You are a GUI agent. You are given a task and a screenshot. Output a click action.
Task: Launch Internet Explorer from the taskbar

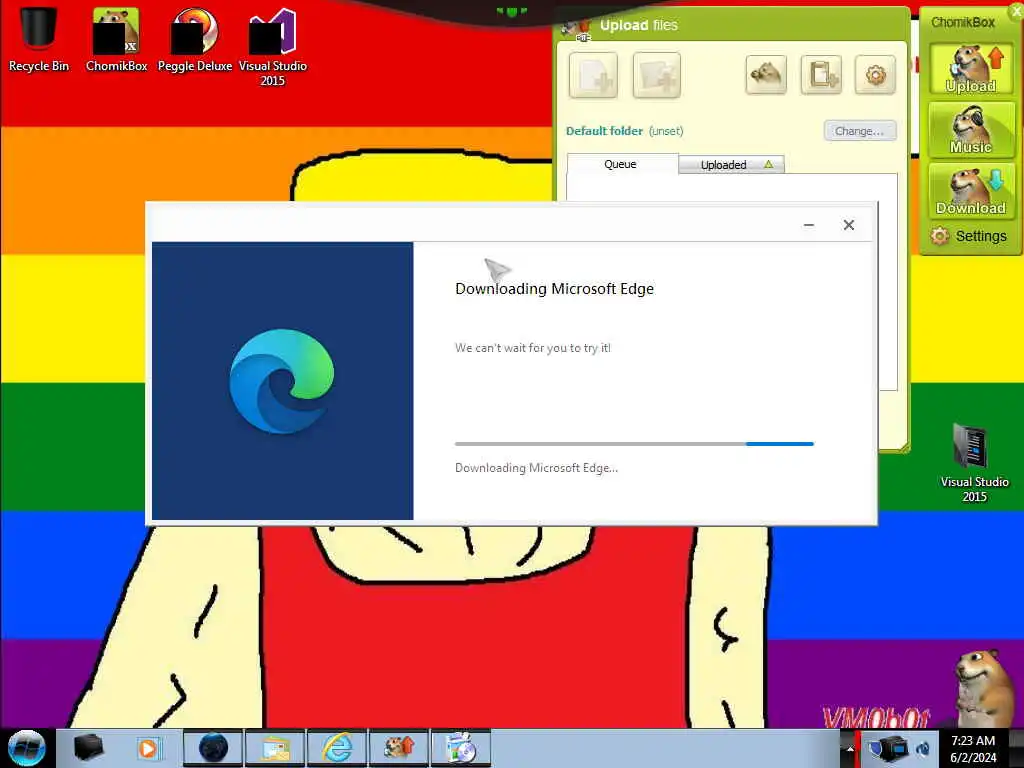click(x=337, y=748)
